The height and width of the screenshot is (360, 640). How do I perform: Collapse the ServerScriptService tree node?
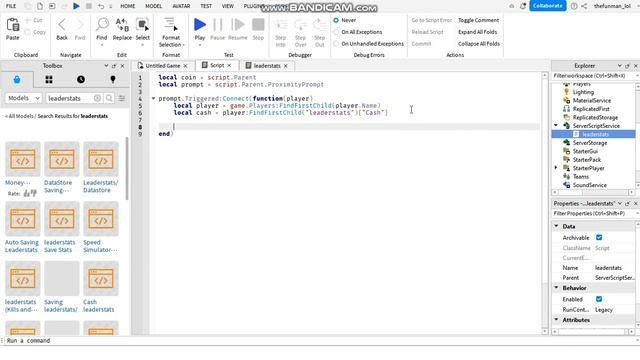[x=556, y=126]
